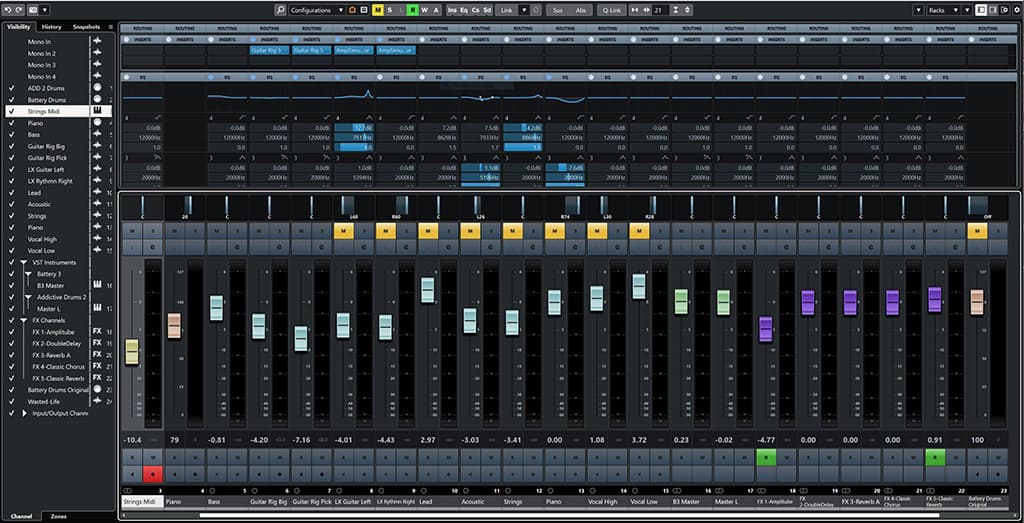
Task: Deactivate all mutes with yellow M button
Action: [377, 9]
